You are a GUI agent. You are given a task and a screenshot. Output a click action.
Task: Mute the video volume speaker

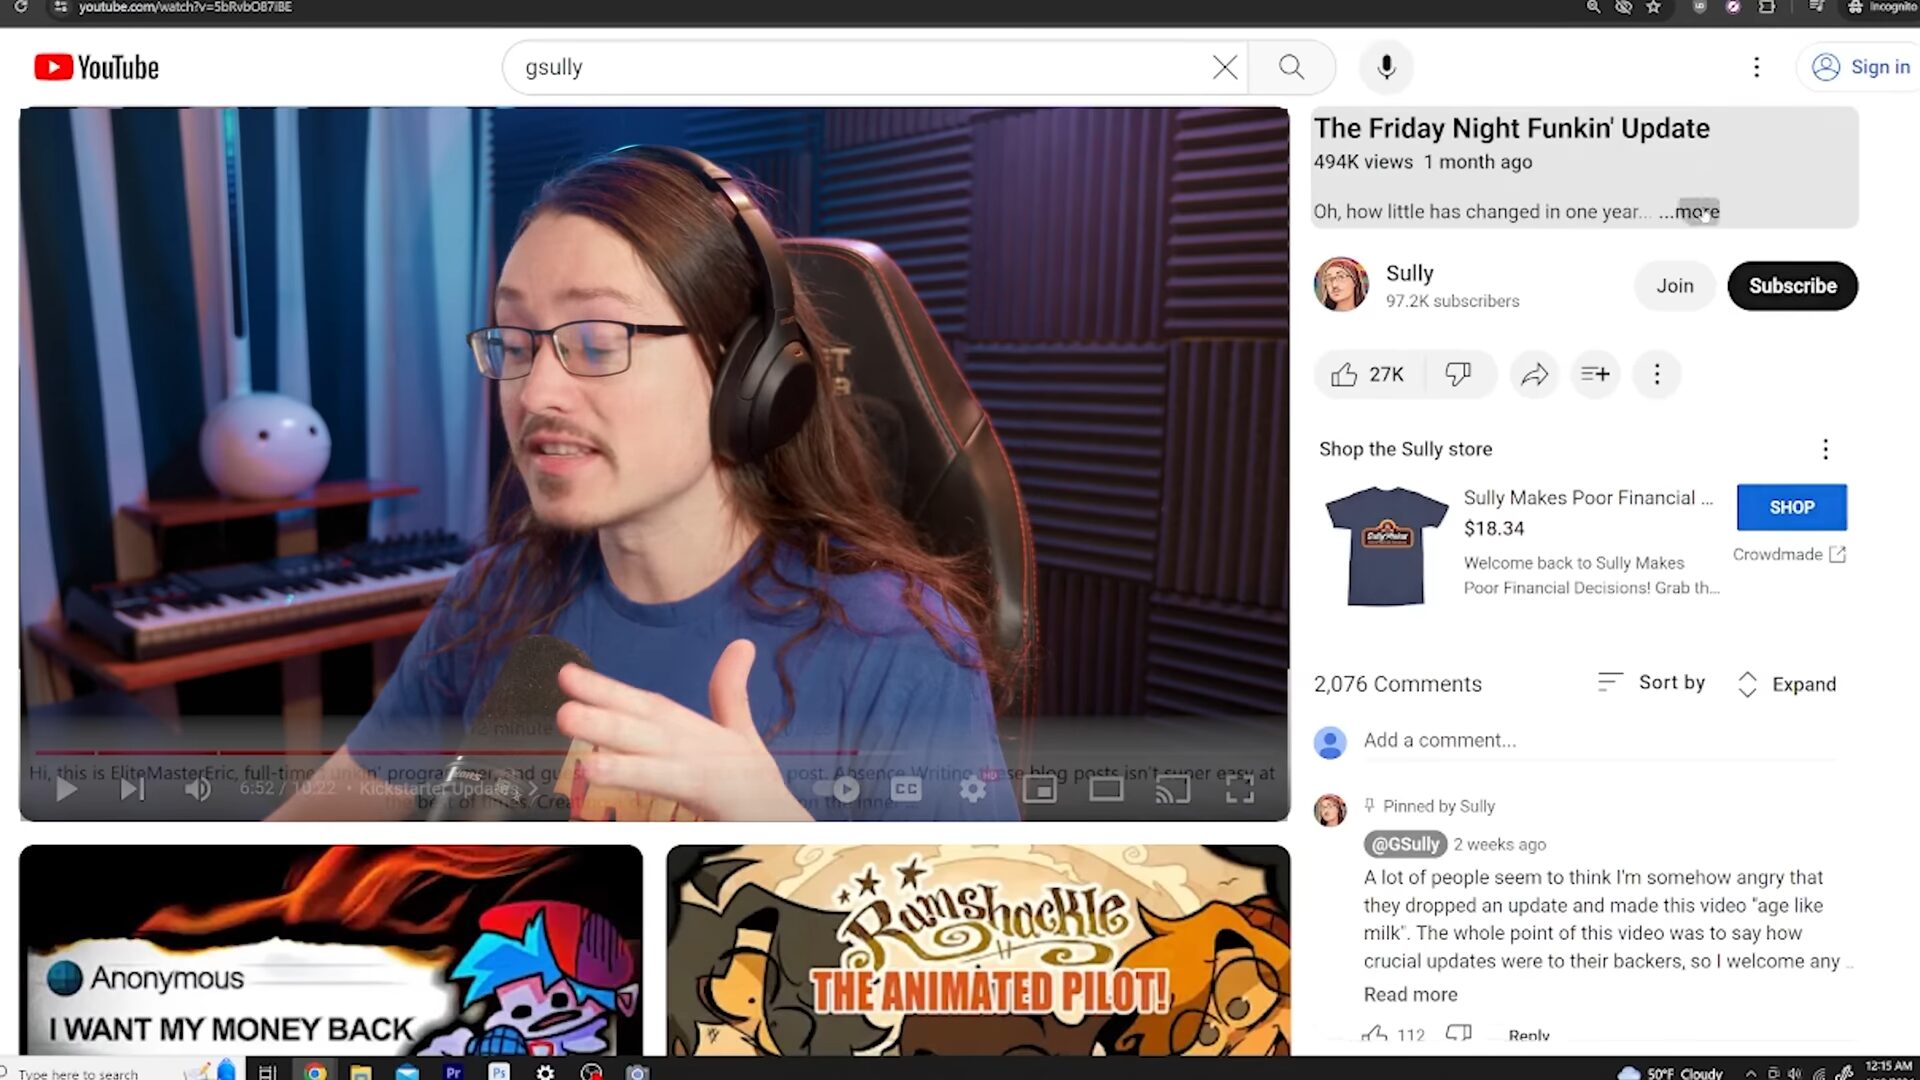[197, 790]
